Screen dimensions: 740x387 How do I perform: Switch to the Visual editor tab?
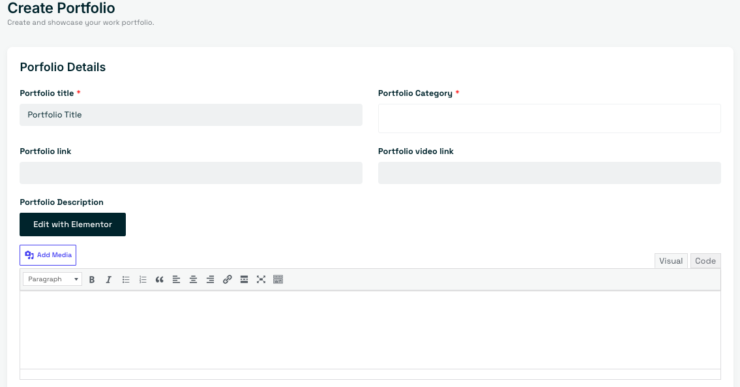[671, 261]
